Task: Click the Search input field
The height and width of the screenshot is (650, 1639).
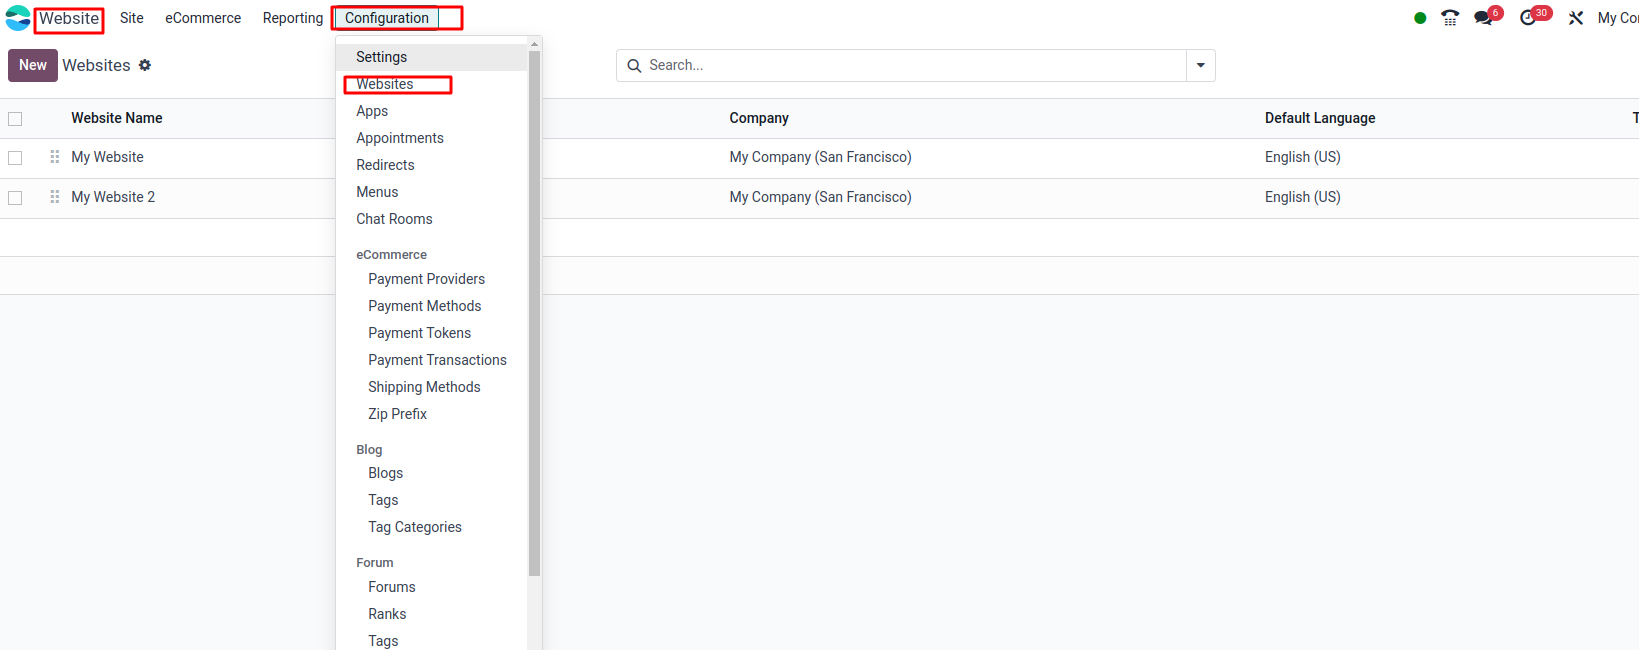Action: pyautogui.click(x=910, y=66)
